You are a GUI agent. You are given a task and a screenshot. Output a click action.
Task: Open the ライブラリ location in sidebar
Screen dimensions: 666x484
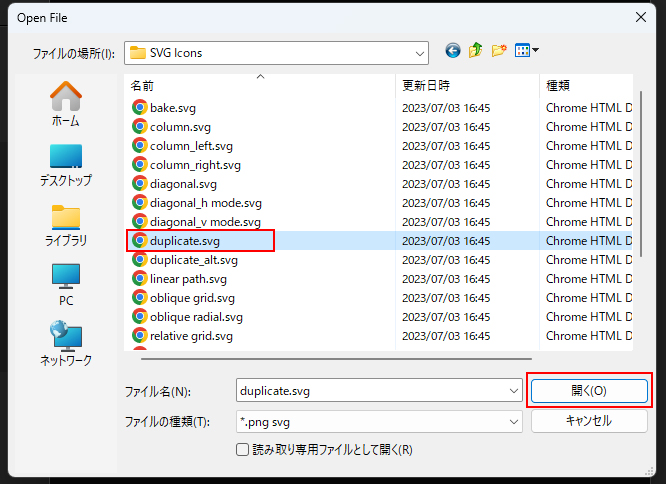click(x=66, y=226)
